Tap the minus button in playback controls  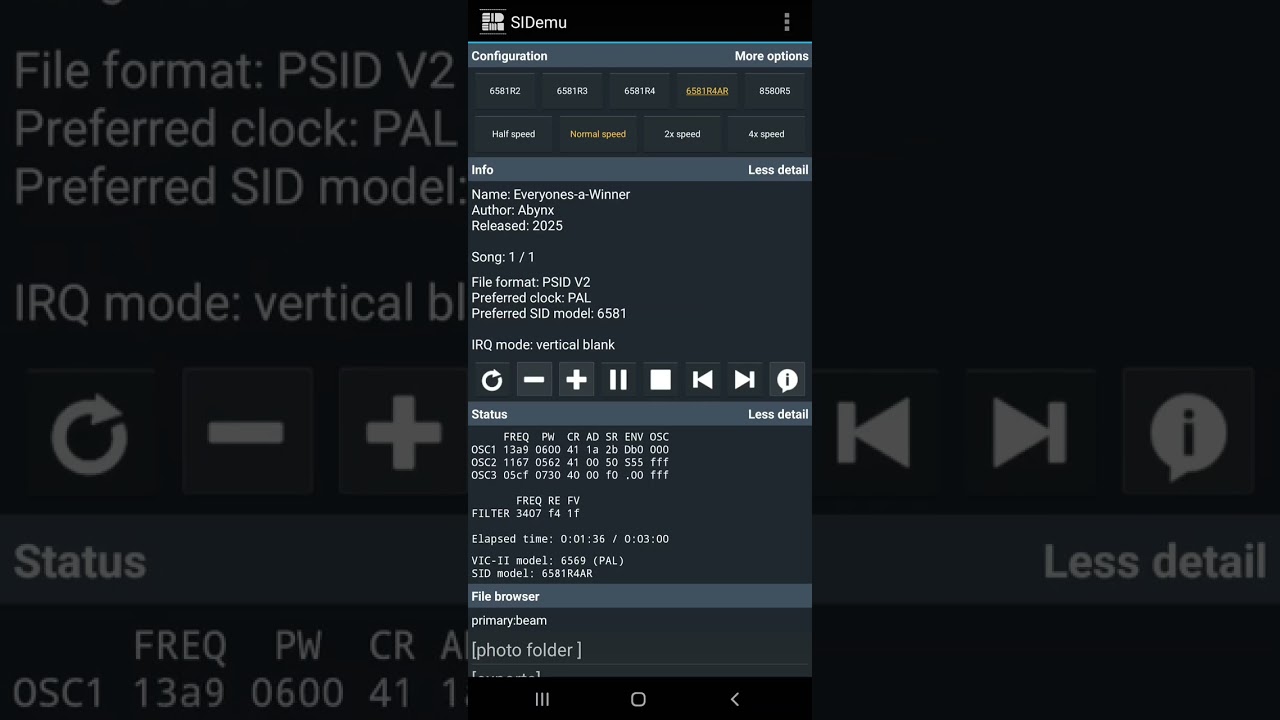pos(534,380)
